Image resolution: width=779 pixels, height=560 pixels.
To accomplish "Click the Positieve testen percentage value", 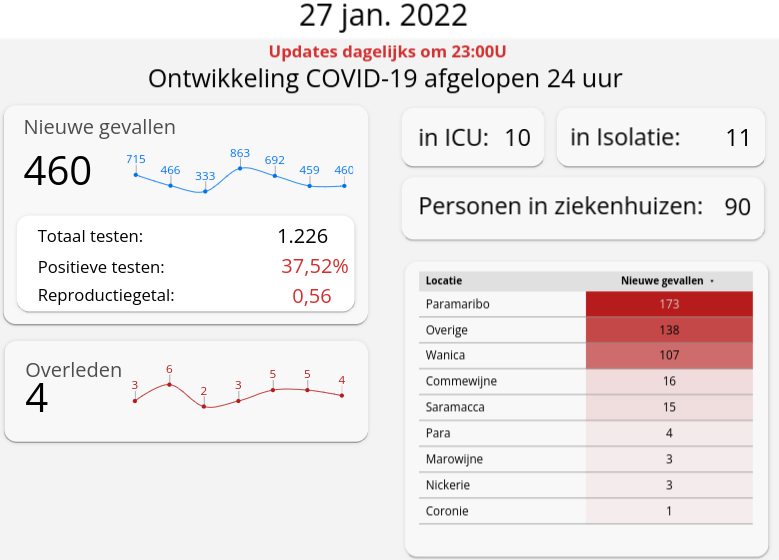I will tap(314, 267).
